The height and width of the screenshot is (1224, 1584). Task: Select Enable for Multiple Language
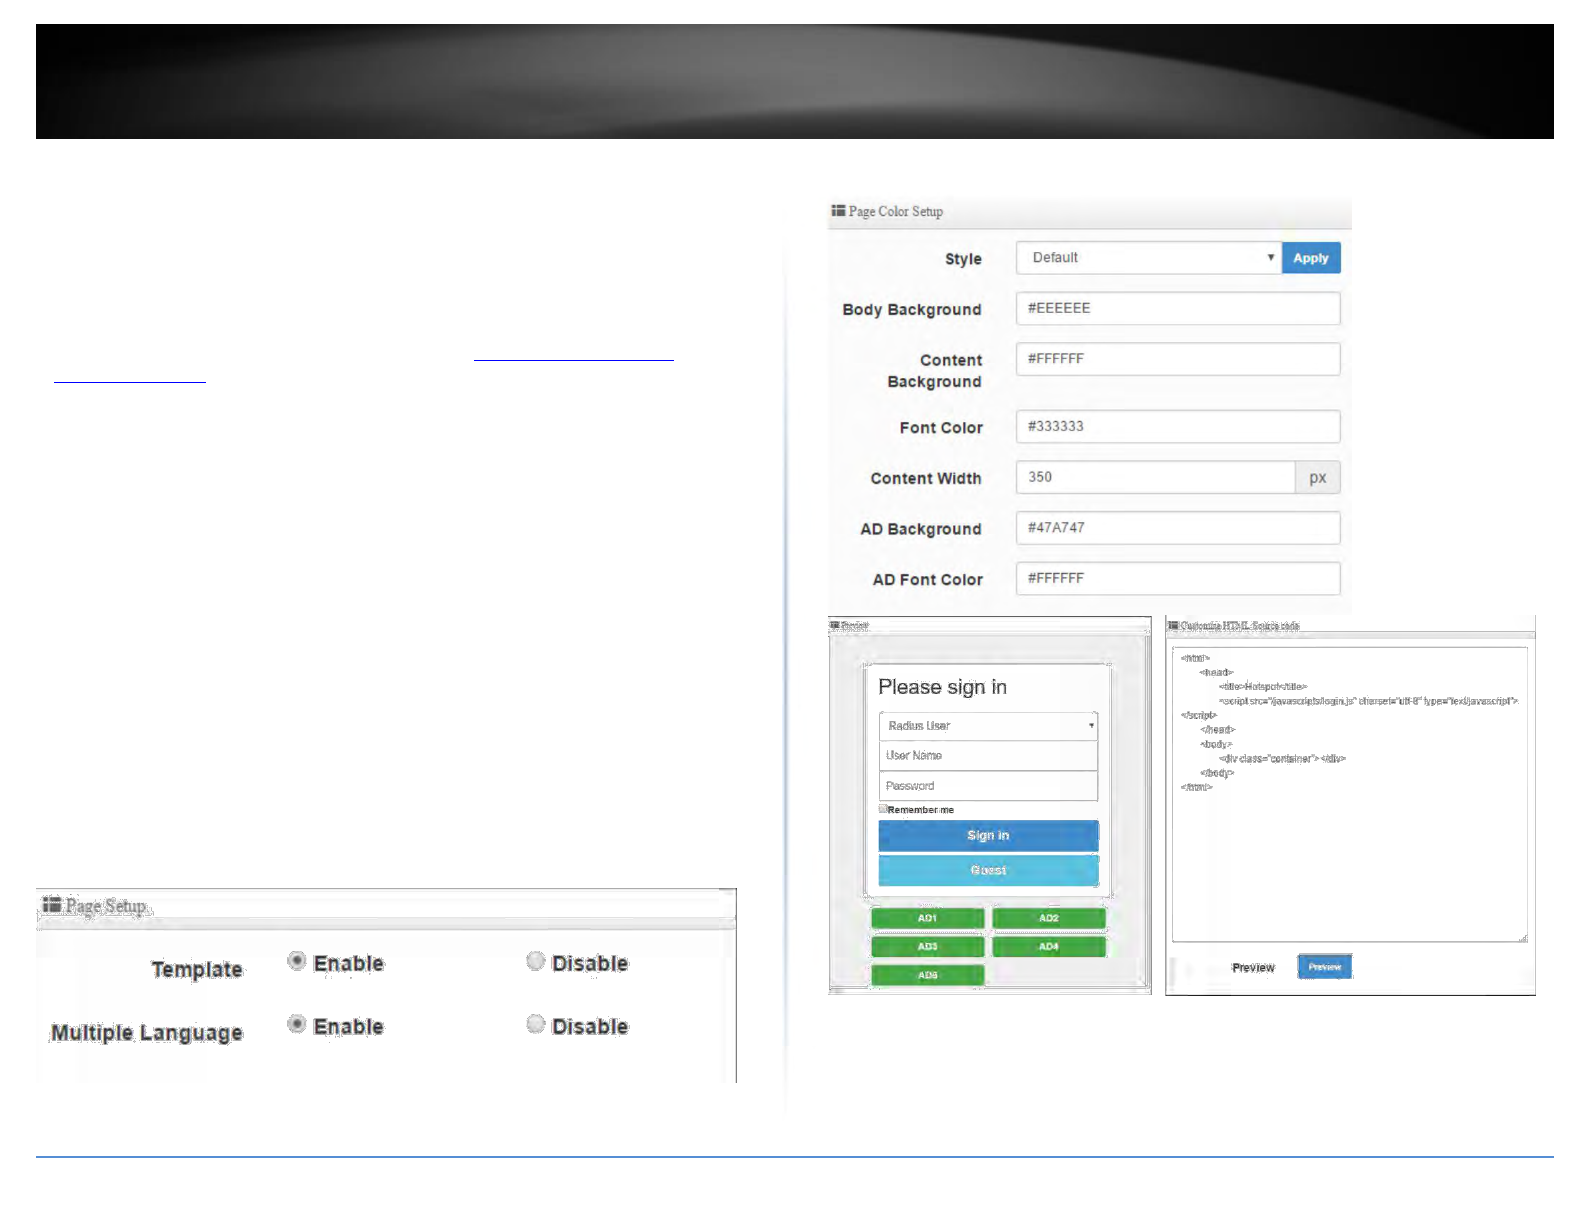(x=296, y=1024)
